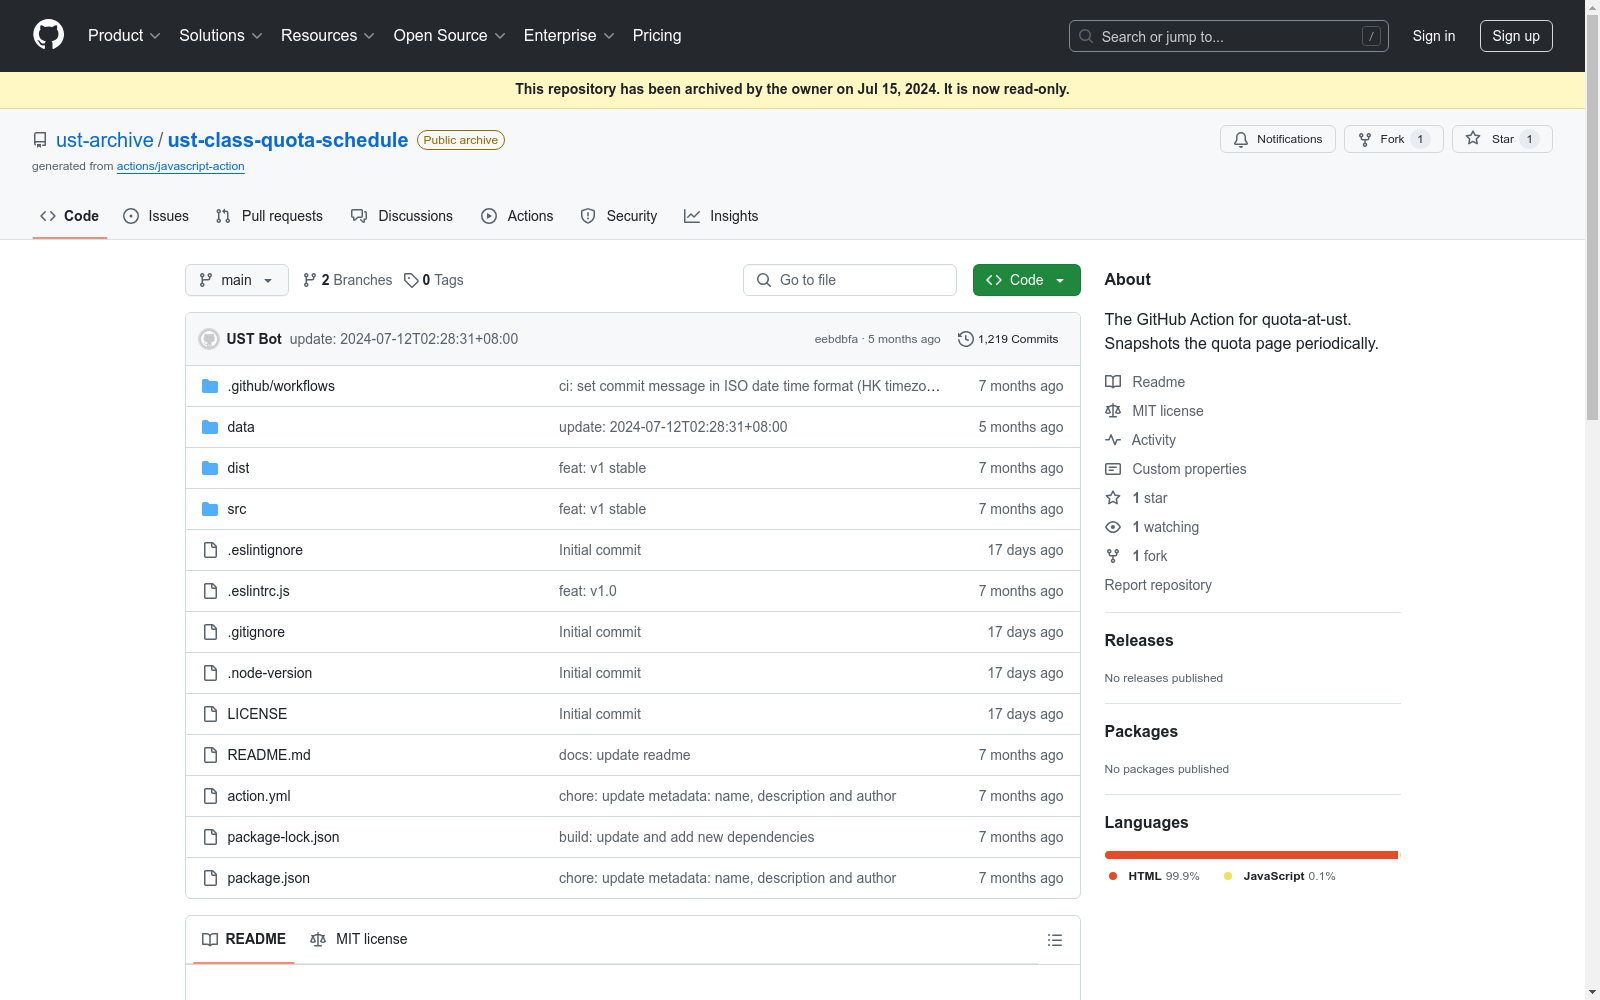Go to the Discussions tab
The height and width of the screenshot is (1000, 1600).
pyautogui.click(x=402, y=216)
